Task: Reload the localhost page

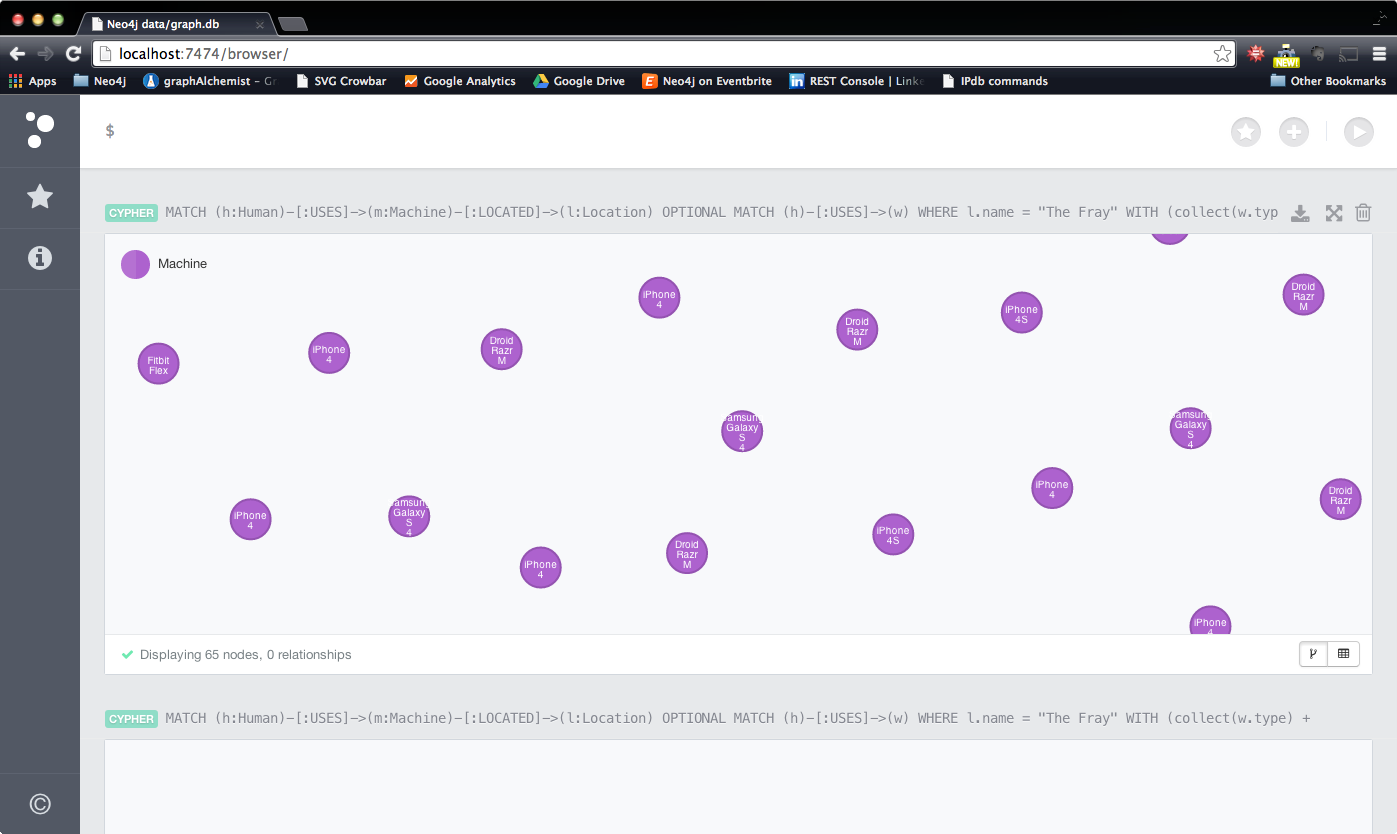Action: tap(73, 54)
